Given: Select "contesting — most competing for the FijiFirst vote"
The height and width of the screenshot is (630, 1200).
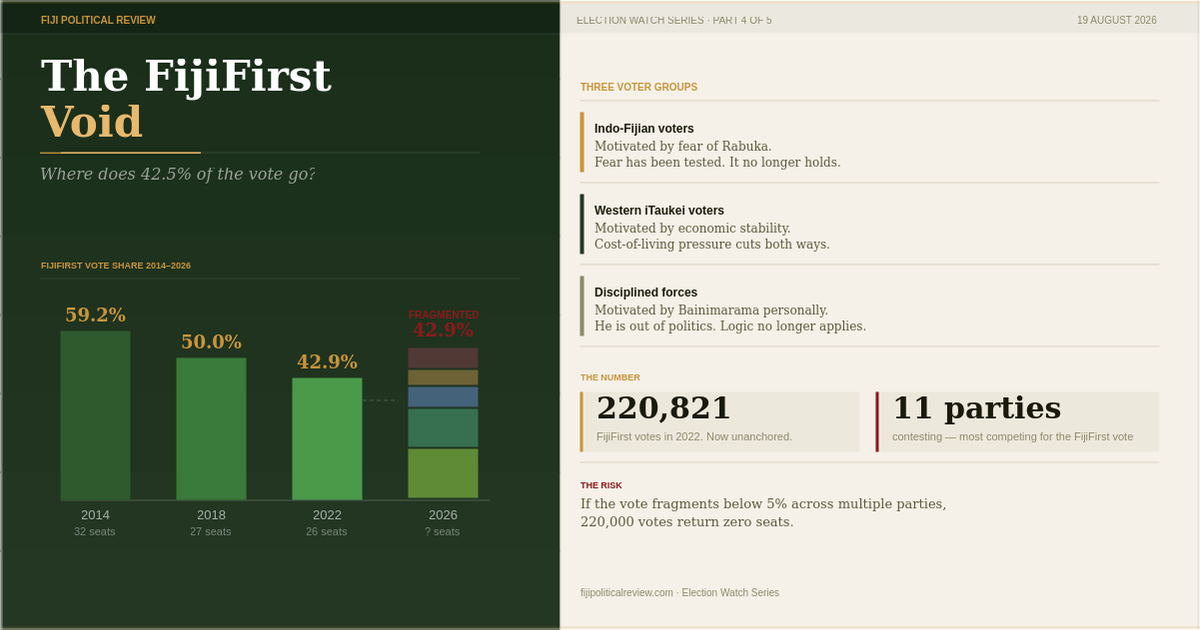Looking at the screenshot, I should point(1012,437).
